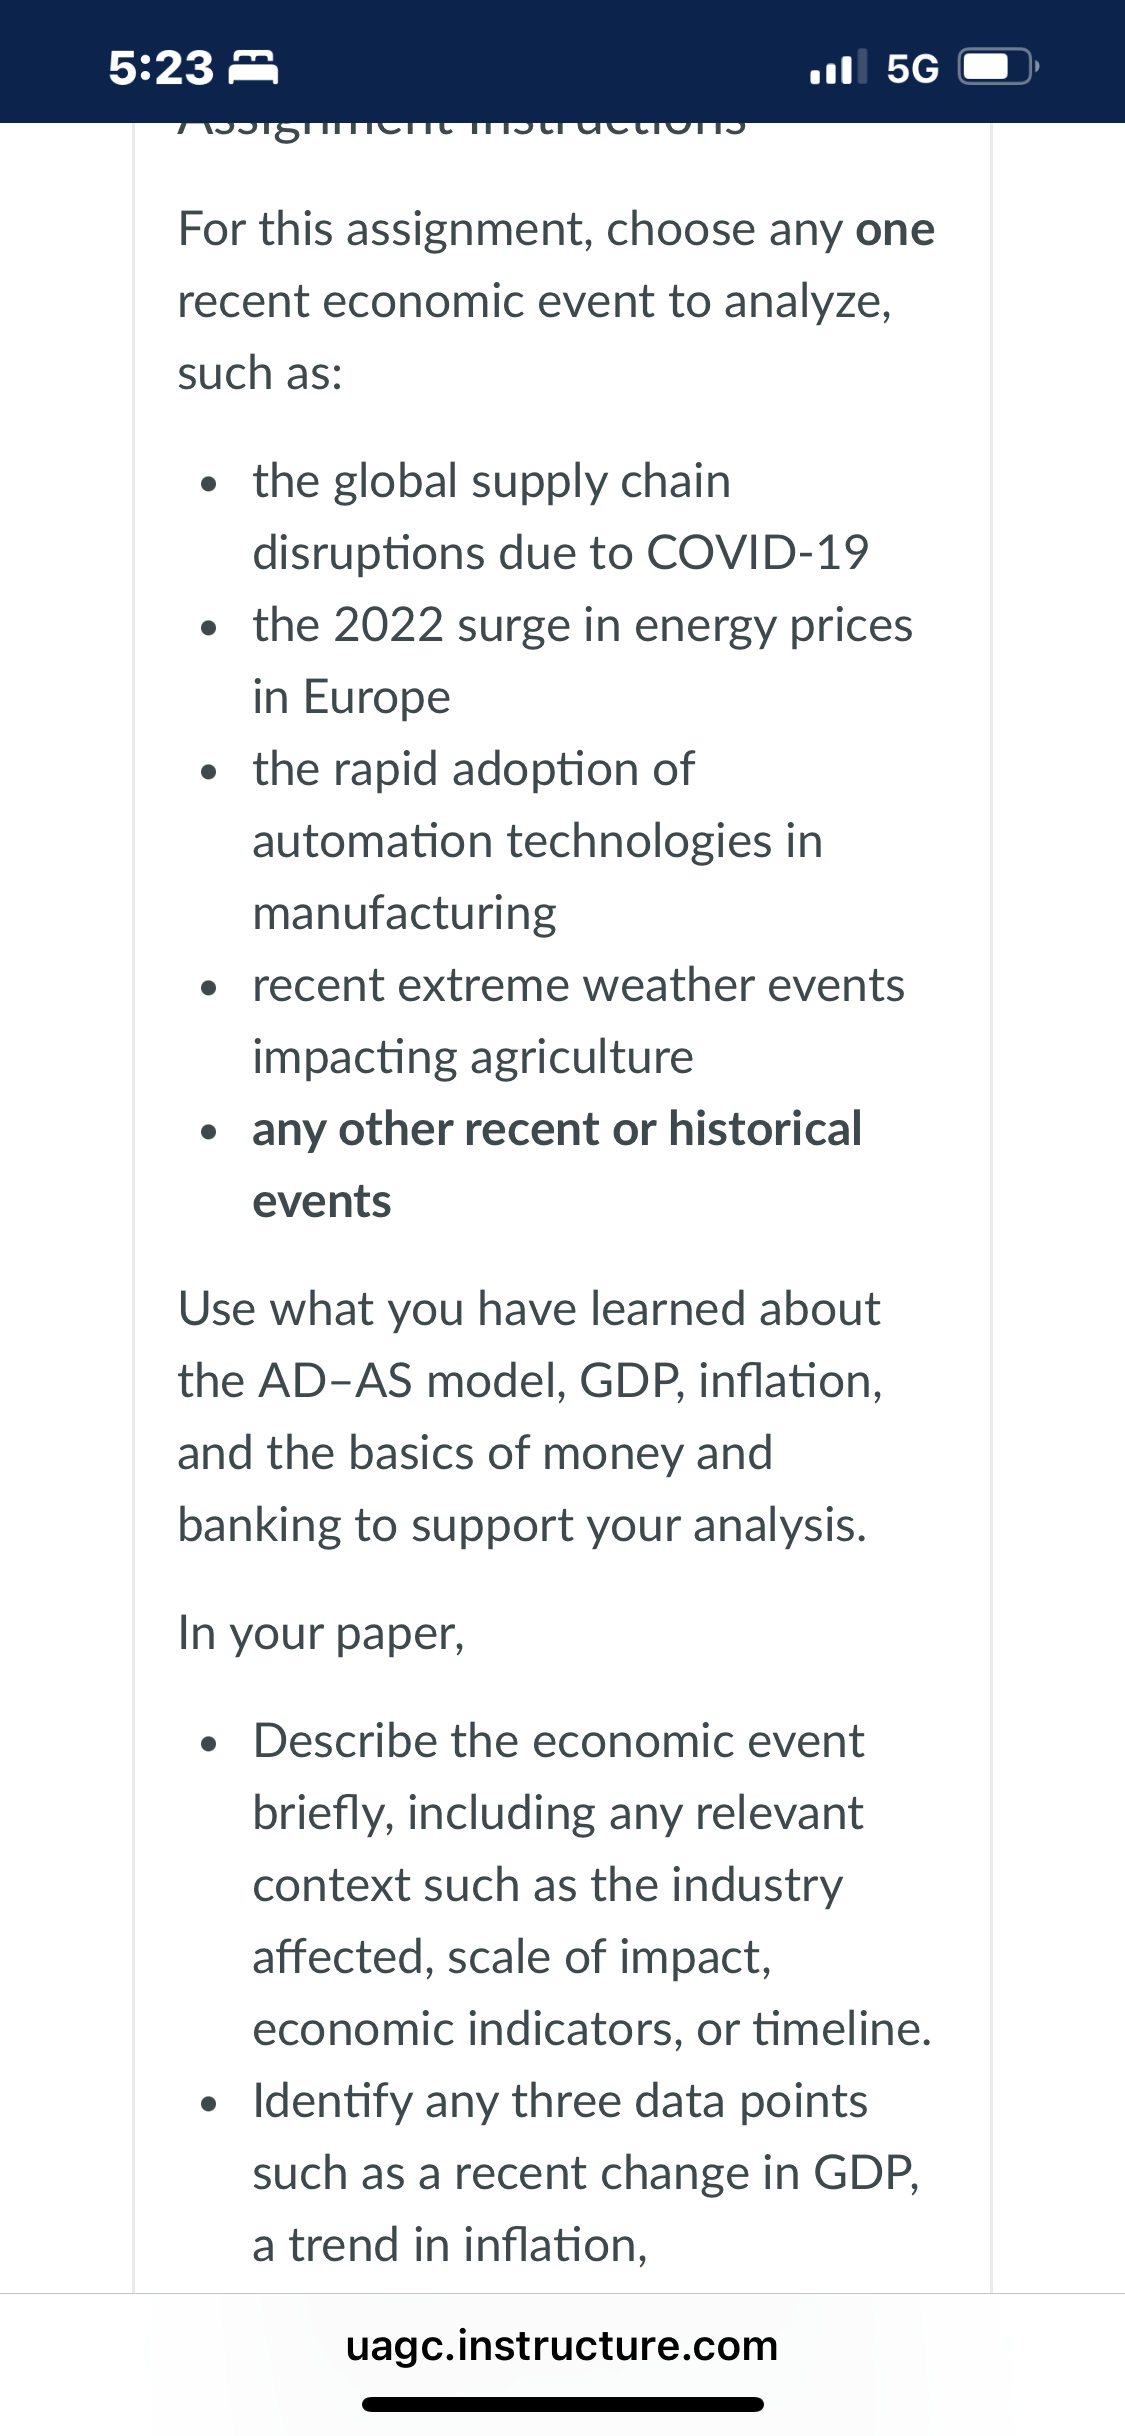This screenshot has height=2436, width=1125.
Task: Tap the COVID-19 supply chain bullet item
Action: point(560,517)
